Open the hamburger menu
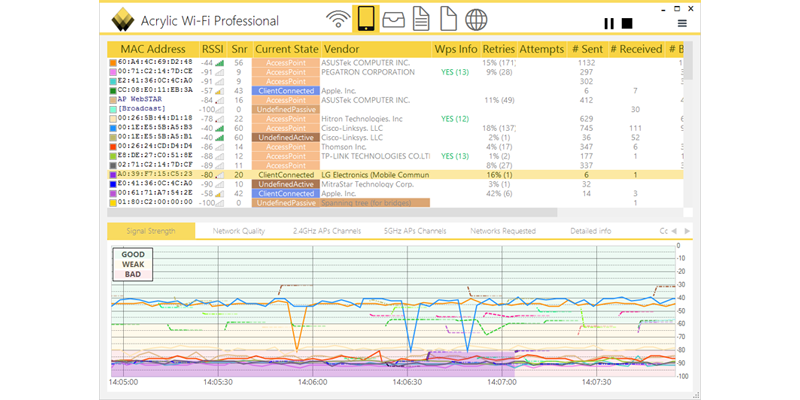800x400 pixels. (682, 23)
